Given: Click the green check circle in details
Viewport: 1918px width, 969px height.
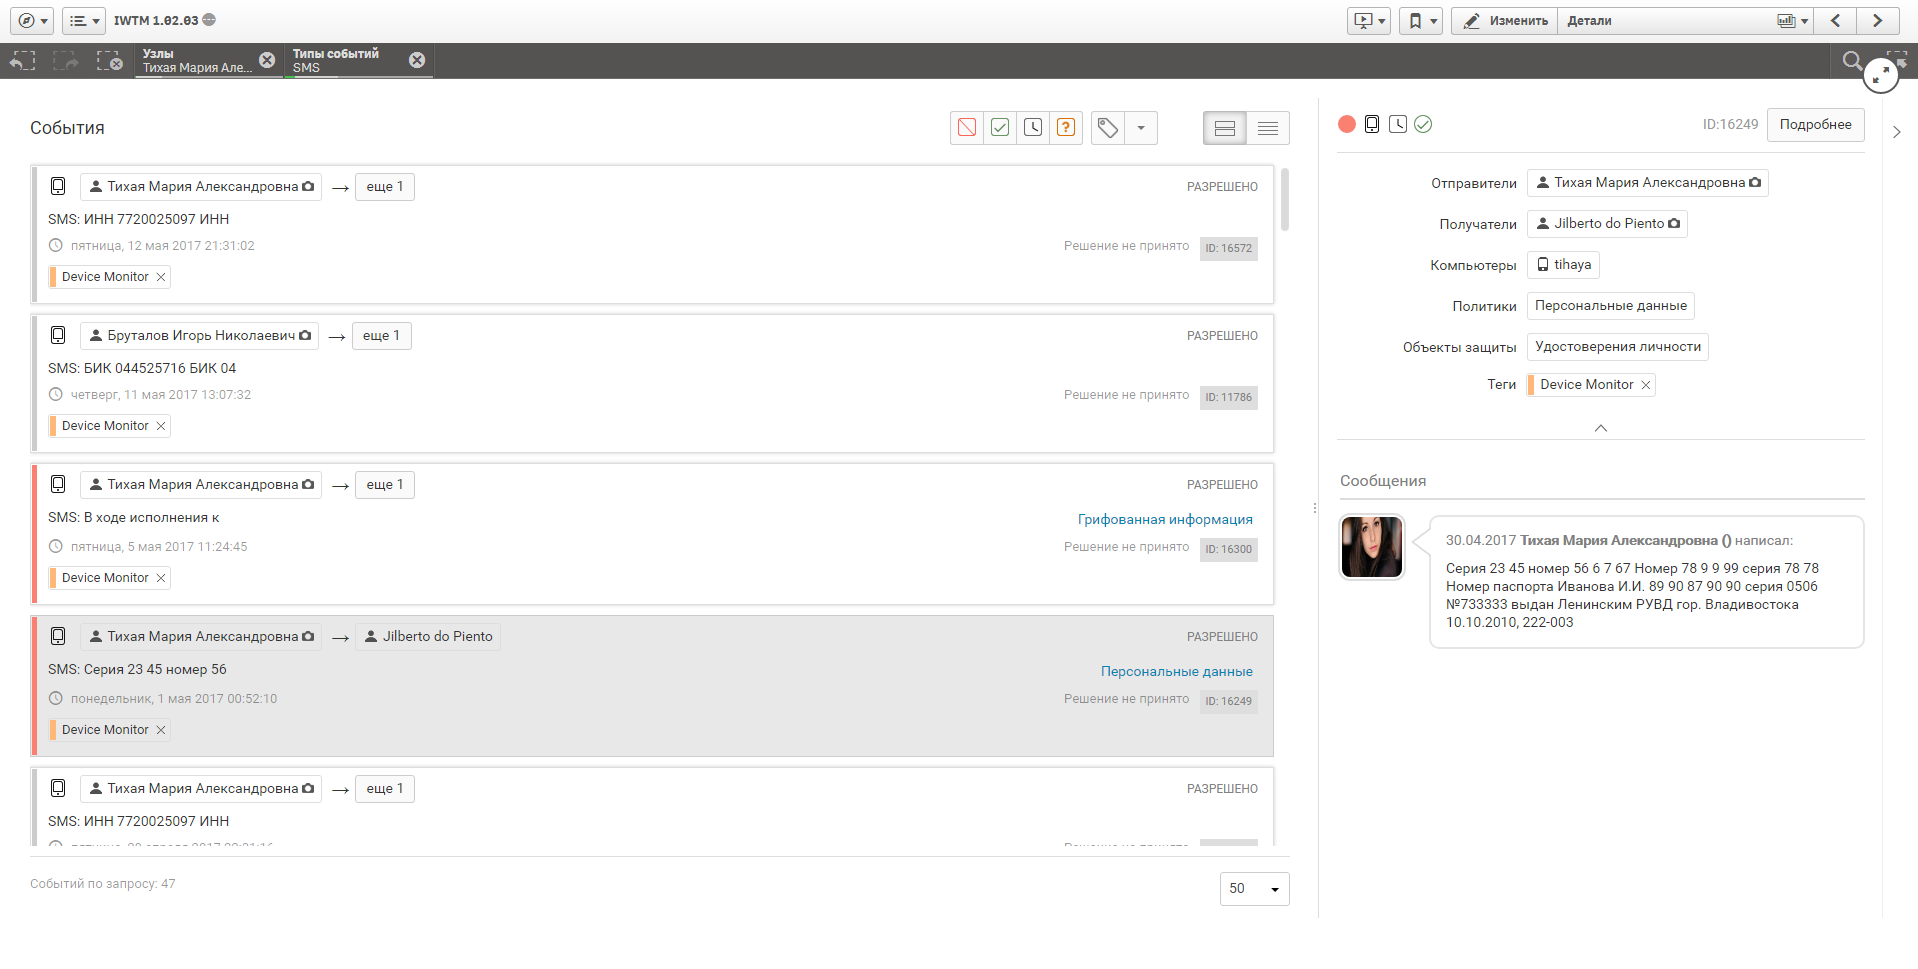Looking at the screenshot, I should pos(1423,124).
